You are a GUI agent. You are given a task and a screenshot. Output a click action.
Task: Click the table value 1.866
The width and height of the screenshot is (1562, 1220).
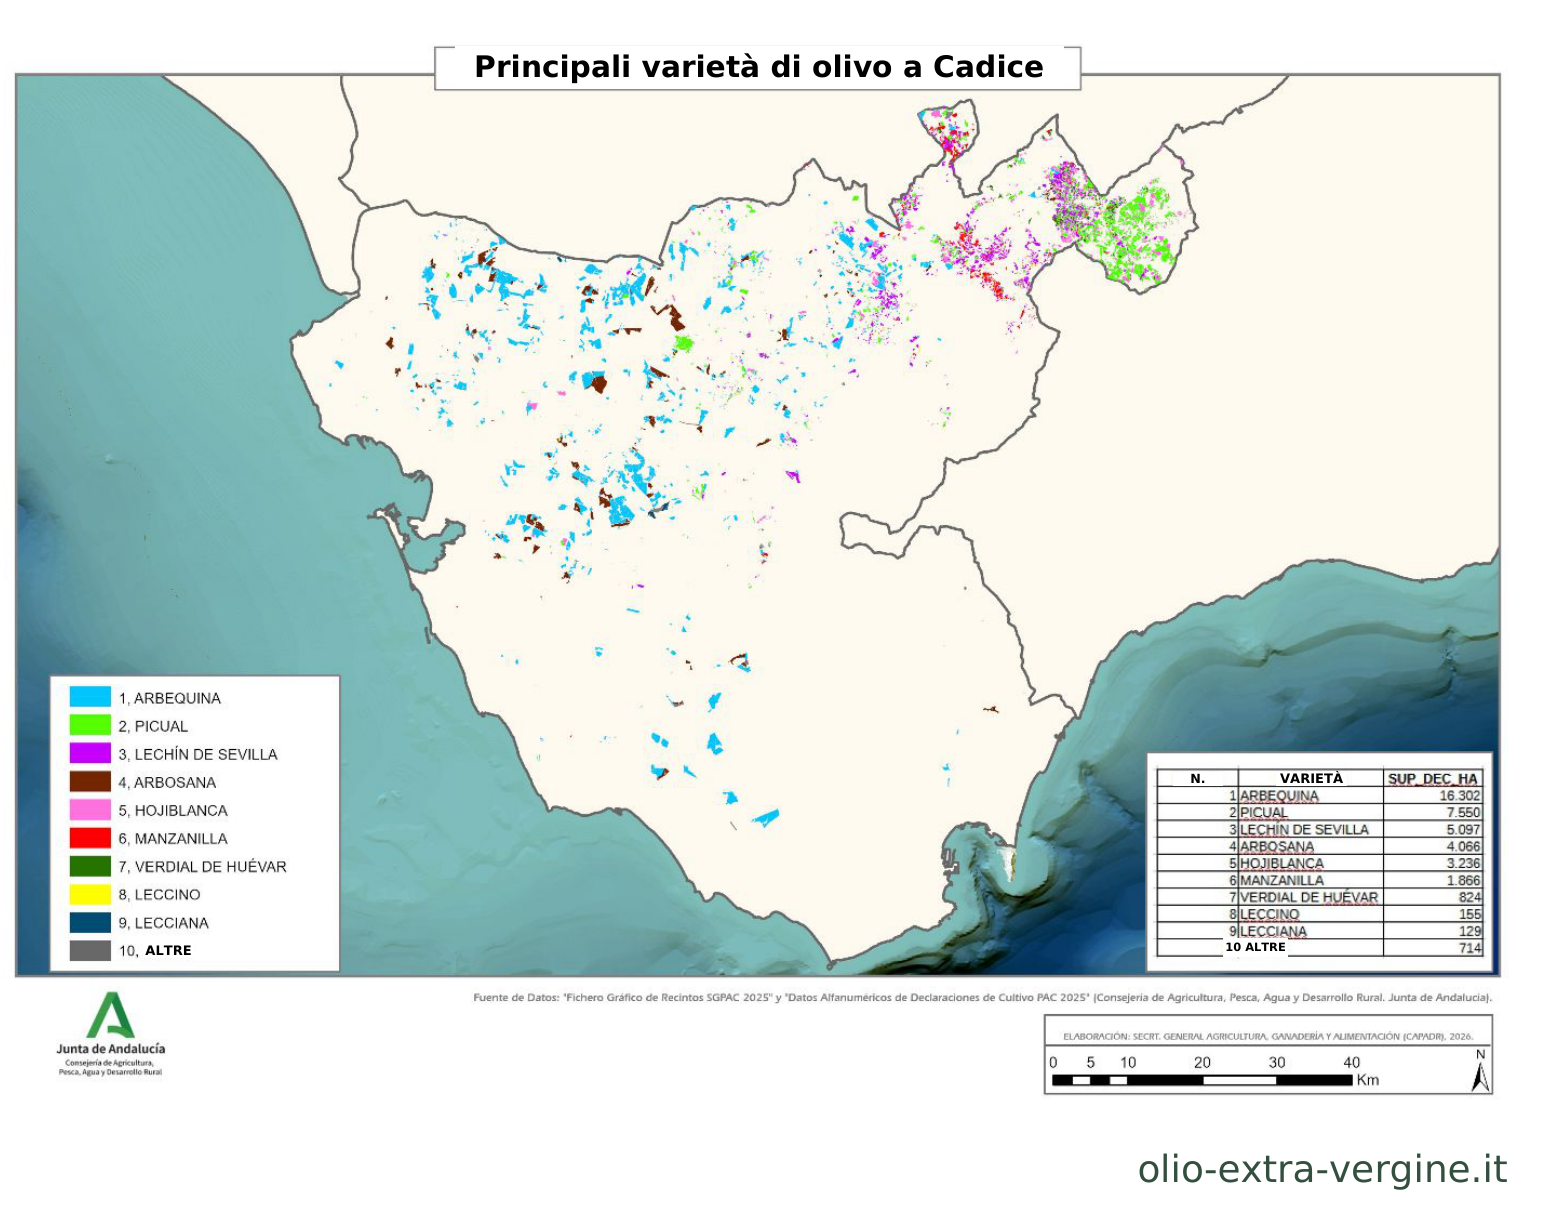(x=1463, y=881)
